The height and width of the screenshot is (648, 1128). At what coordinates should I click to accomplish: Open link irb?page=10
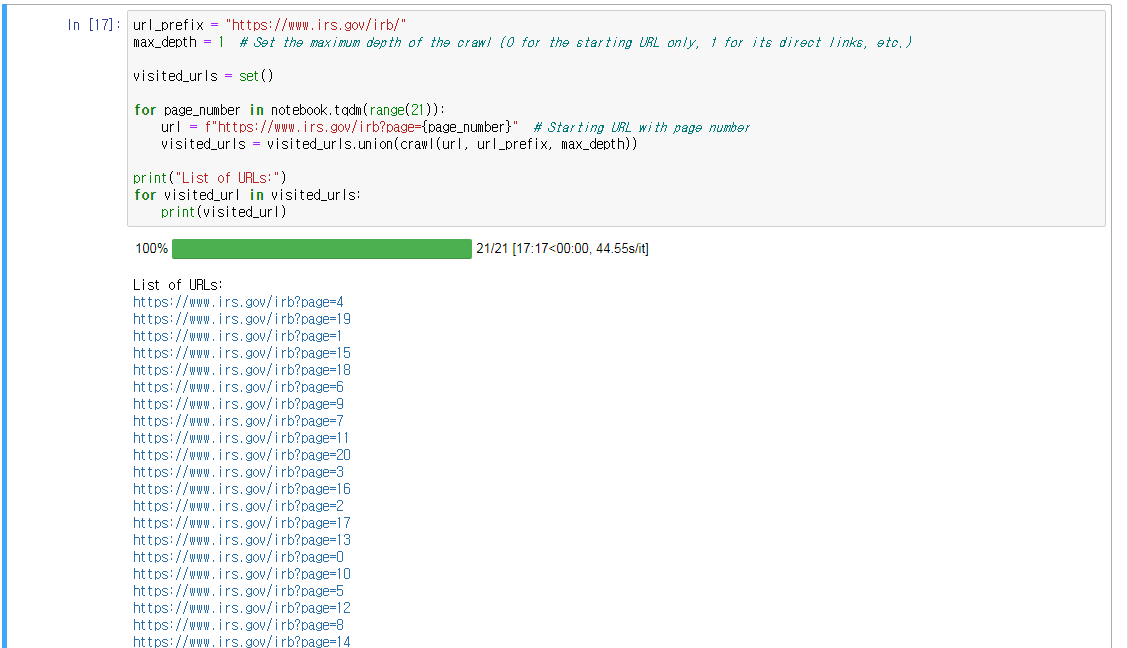pyautogui.click(x=242, y=575)
